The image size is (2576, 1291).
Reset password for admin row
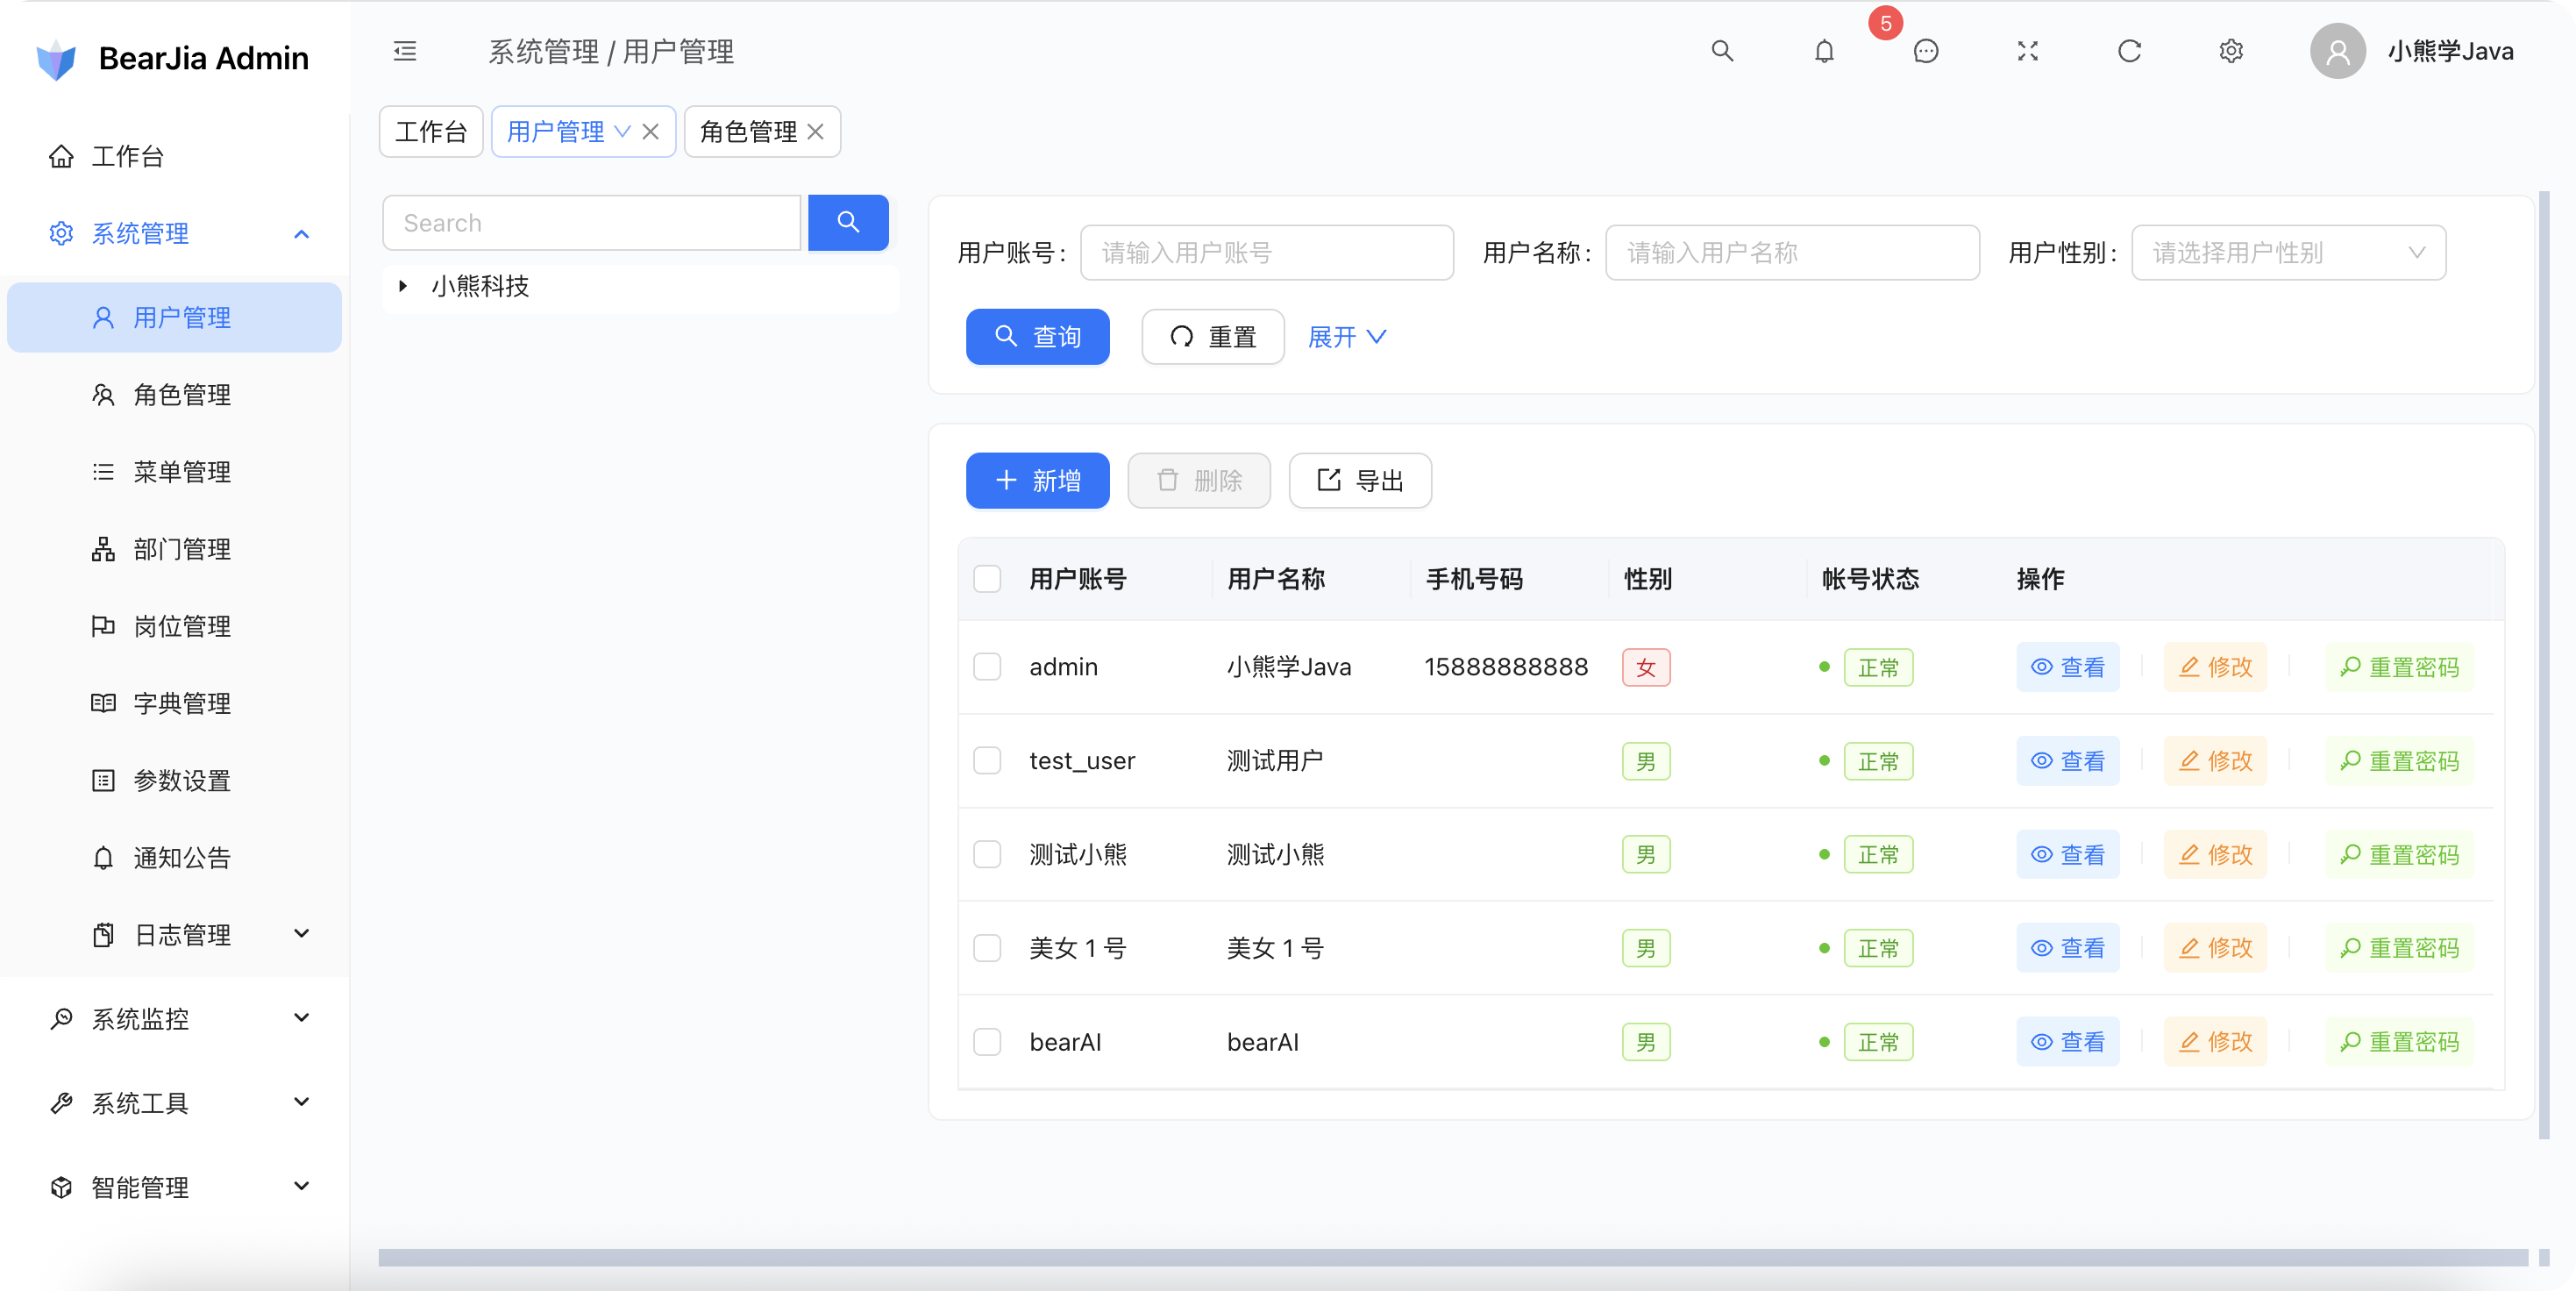pyautogui.click(x=2398, y=667)
